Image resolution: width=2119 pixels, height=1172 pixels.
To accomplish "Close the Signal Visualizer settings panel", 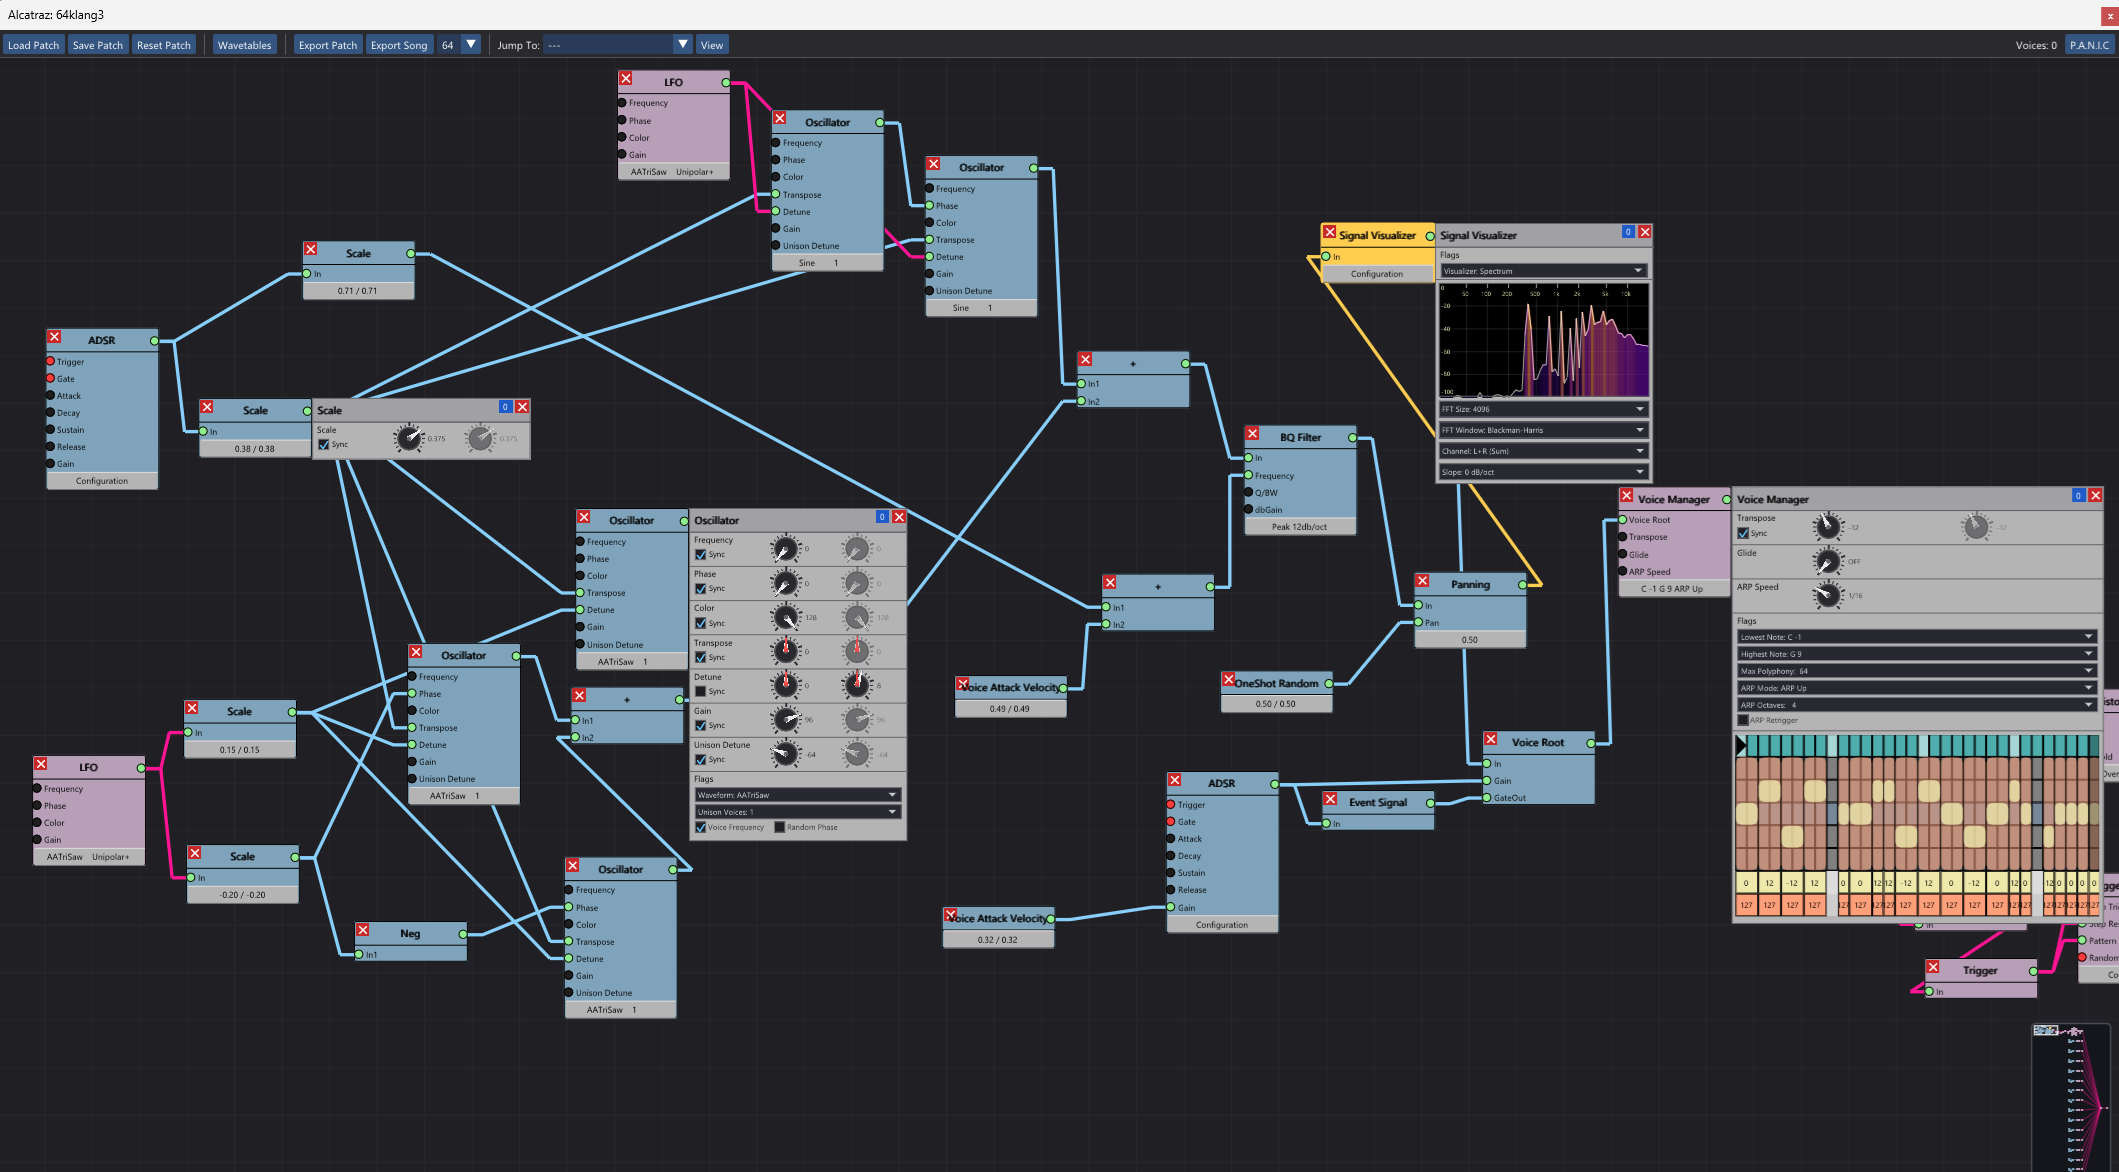I will tap(1645, 232).
